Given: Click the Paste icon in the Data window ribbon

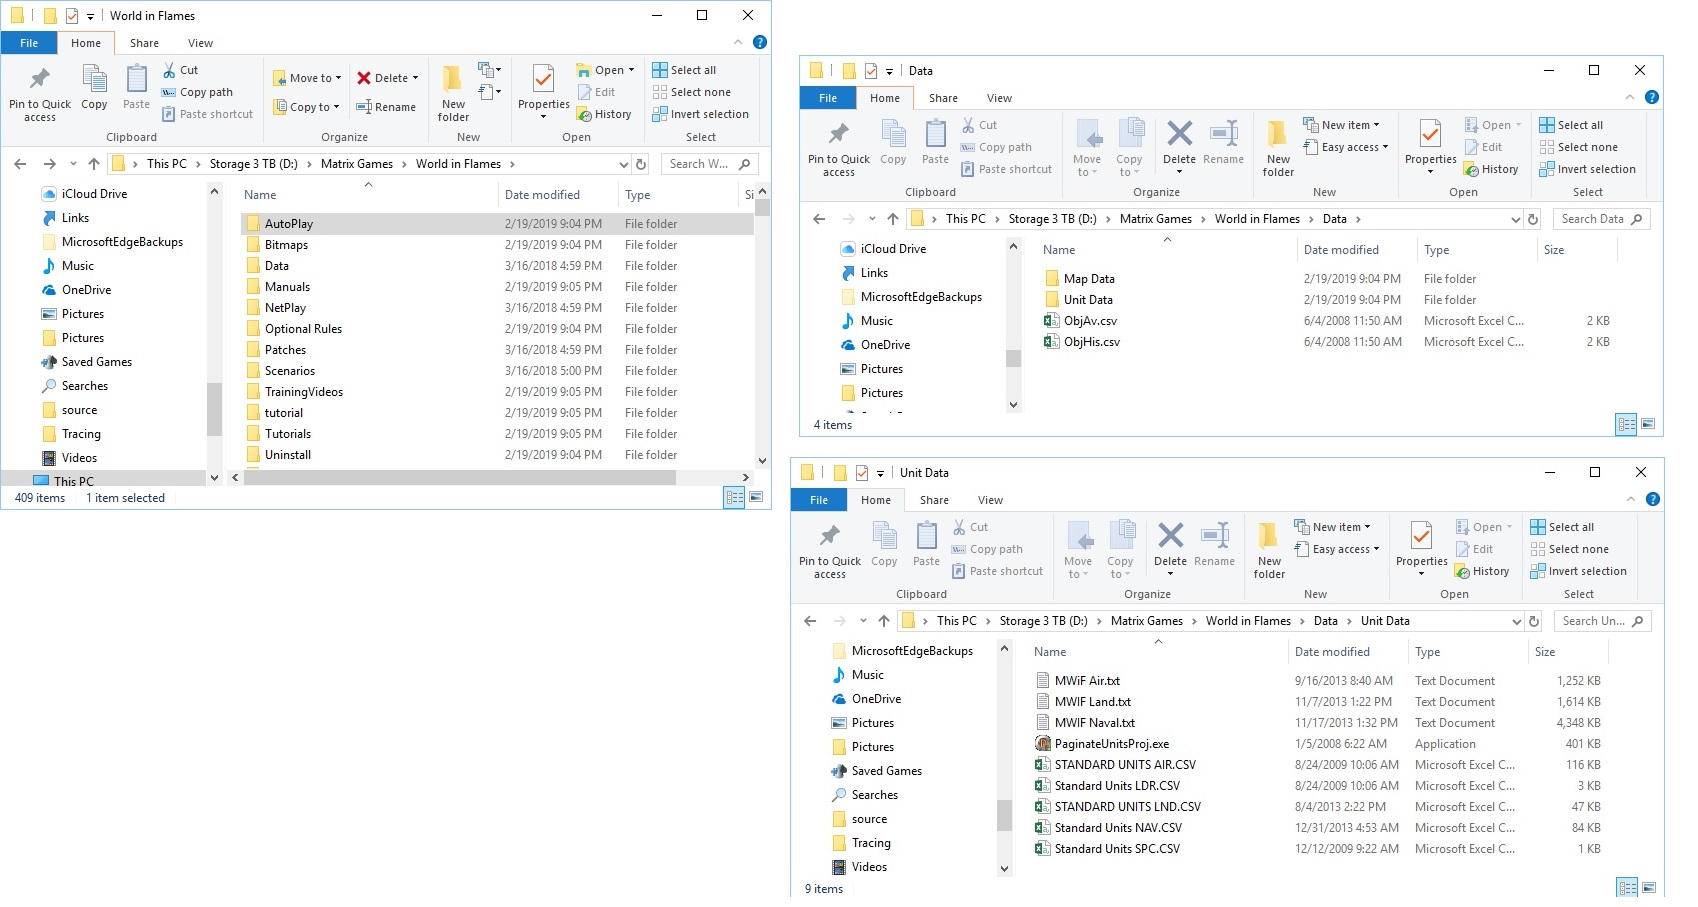Looking at the screenshot, I should tap(934, 140).
